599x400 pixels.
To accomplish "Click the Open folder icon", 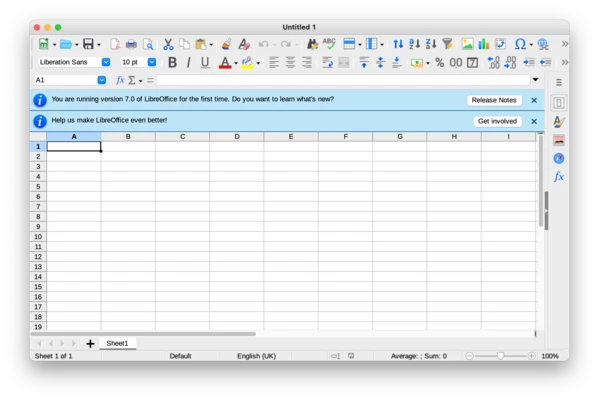I will pyautogui.click(x=66, y=44).
